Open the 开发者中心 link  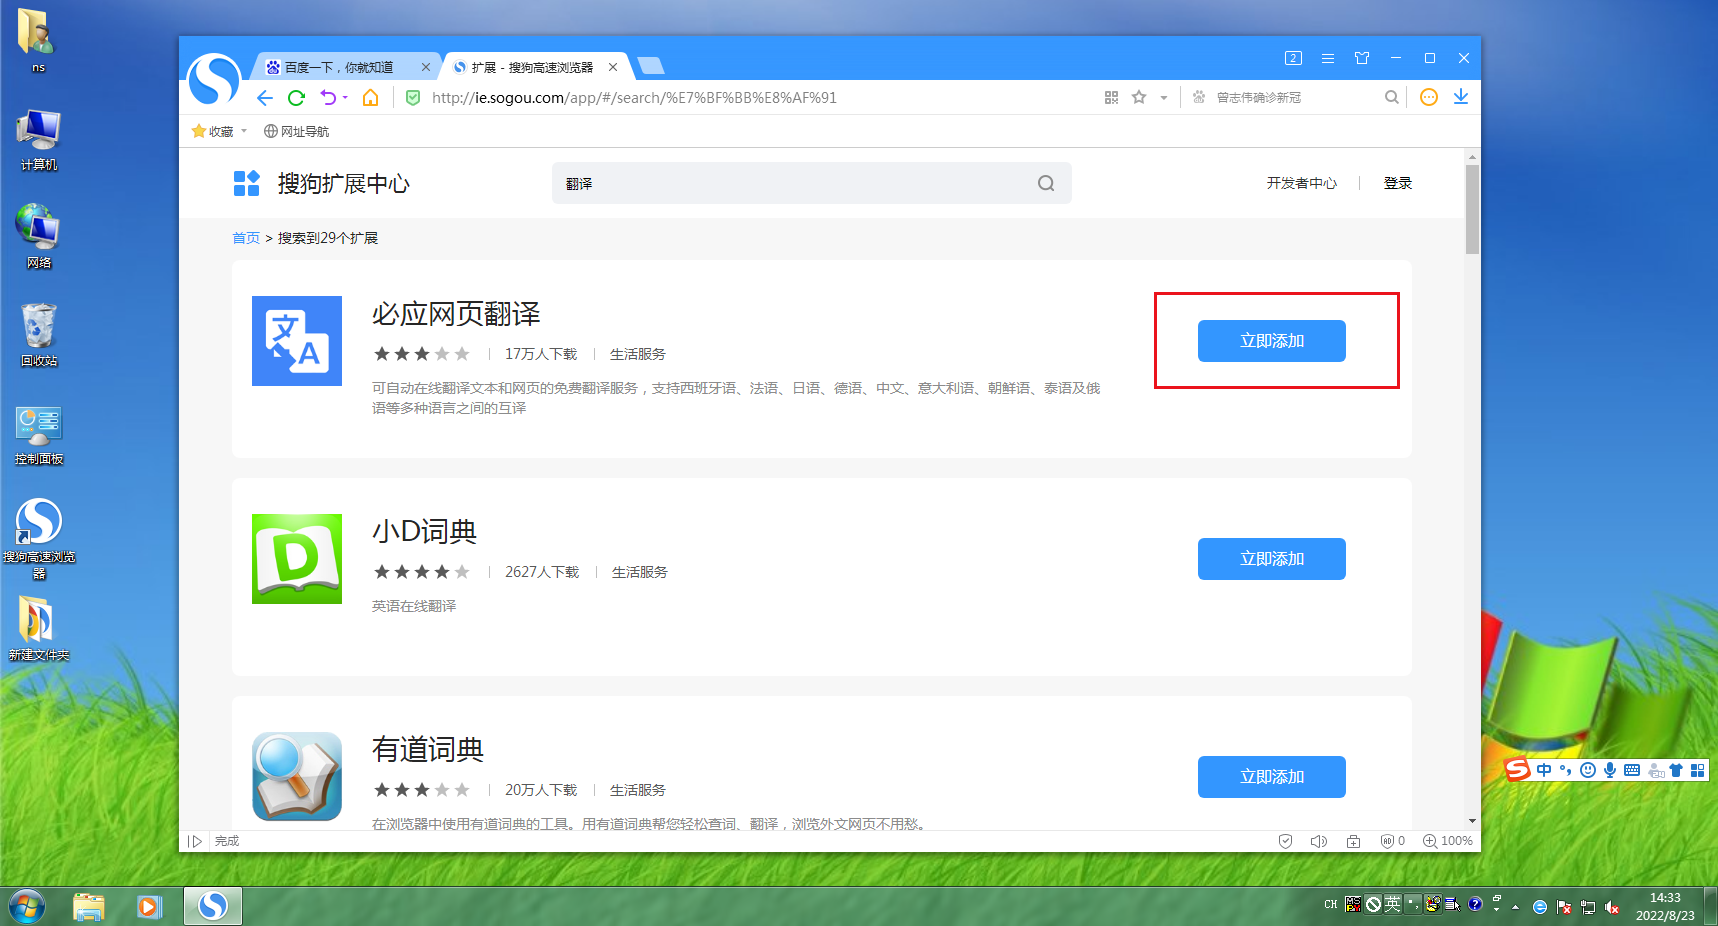point(1301,183)
